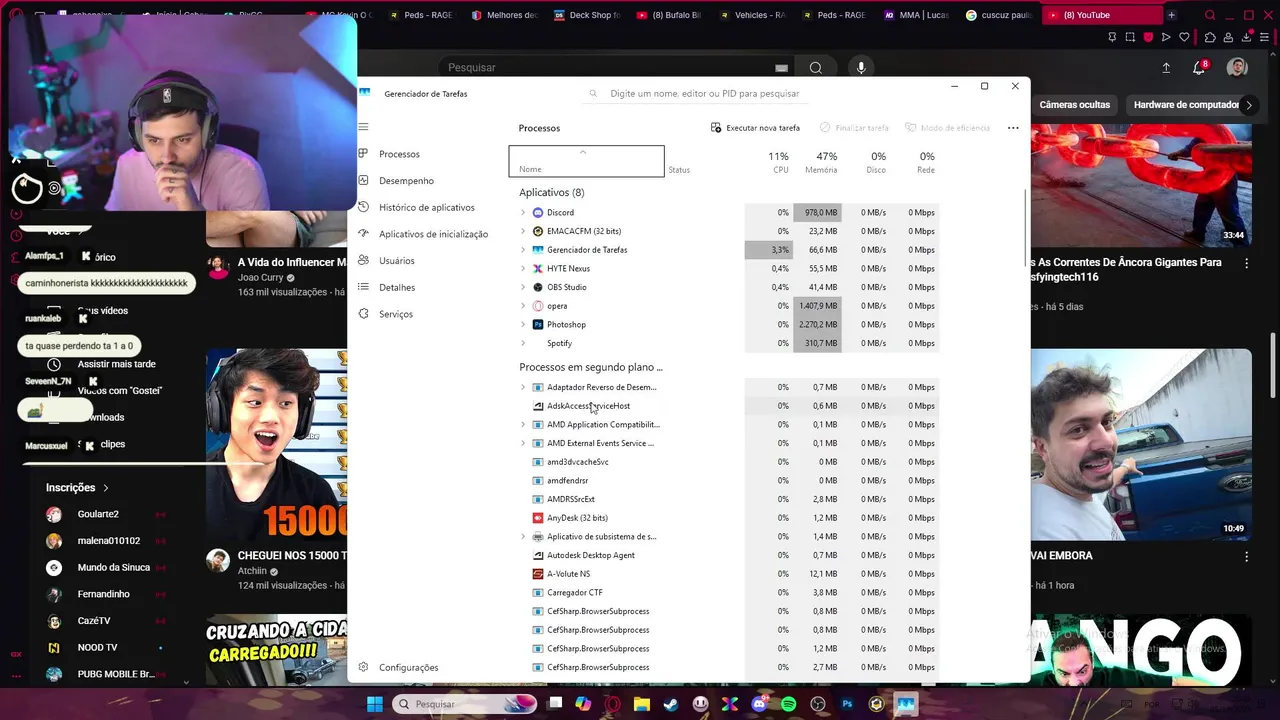1280x720 pixels.
Task: Open Histórico de aplicativos section
Action: (427, 207)
